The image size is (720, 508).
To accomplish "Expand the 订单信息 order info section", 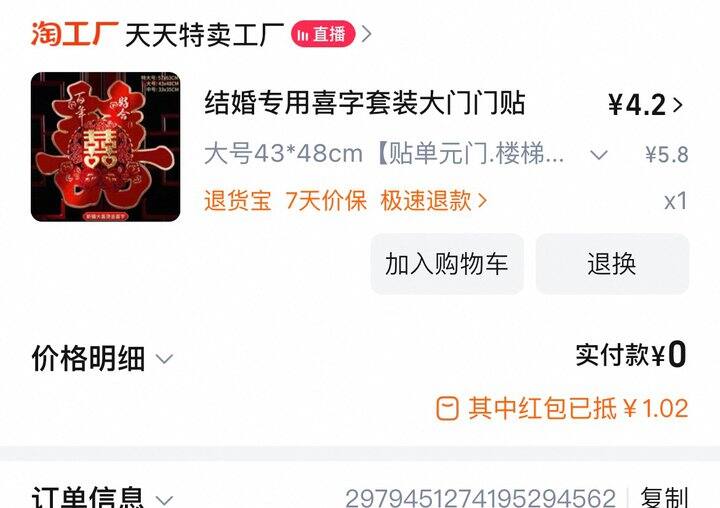I will pyautogui.click(x=102, y=498).
